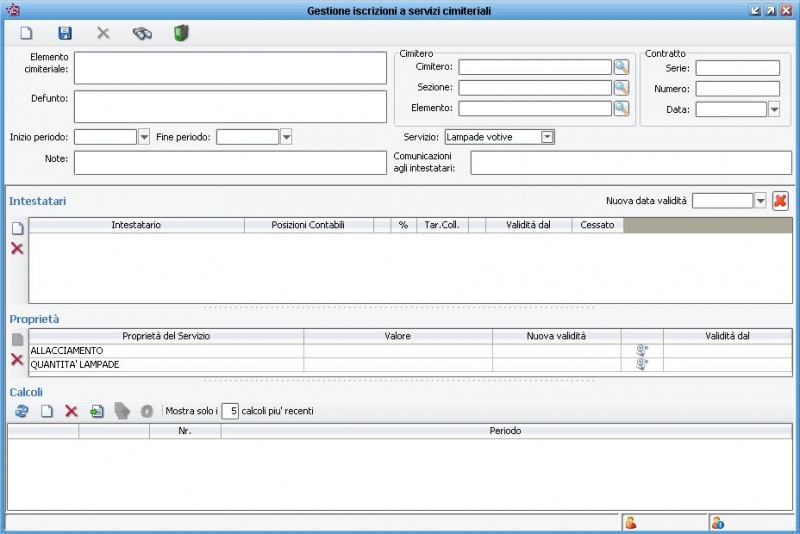800x534 pixels.
Task: Expand the Fine periodo date picker
Action: 286,137
